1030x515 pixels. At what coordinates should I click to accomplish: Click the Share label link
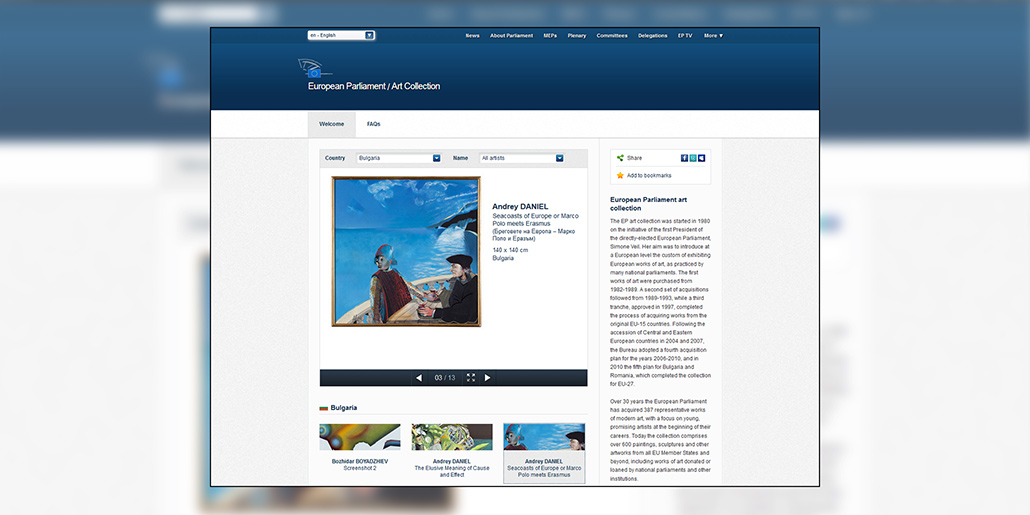click(x=635, y=158)
